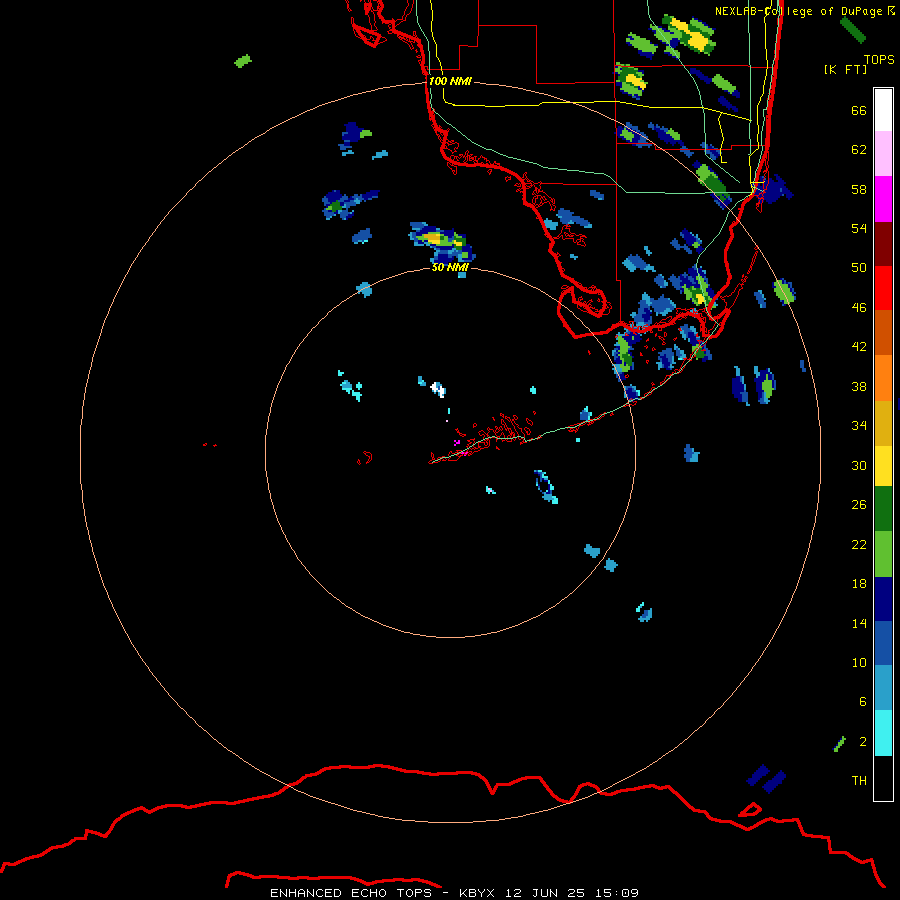
Task: Click the '100 NMI' range ring label
Action: coord(450,81)
